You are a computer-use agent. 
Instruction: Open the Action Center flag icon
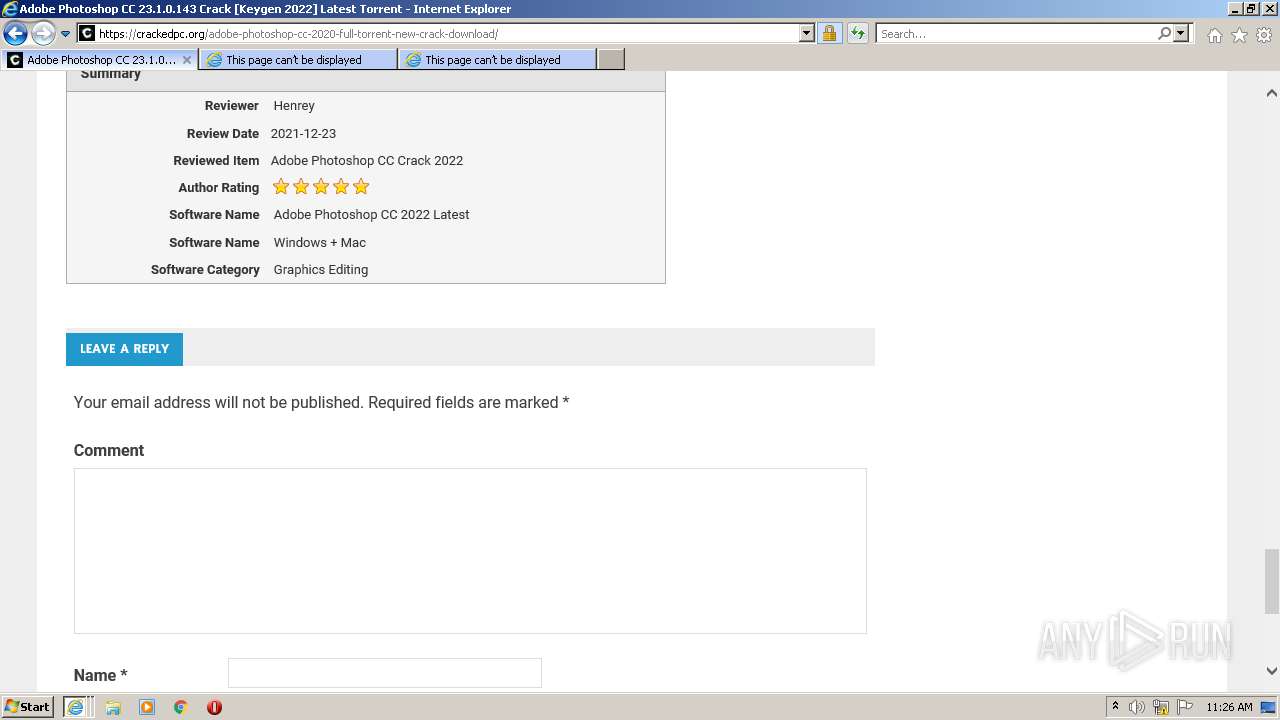(1185, 707)
